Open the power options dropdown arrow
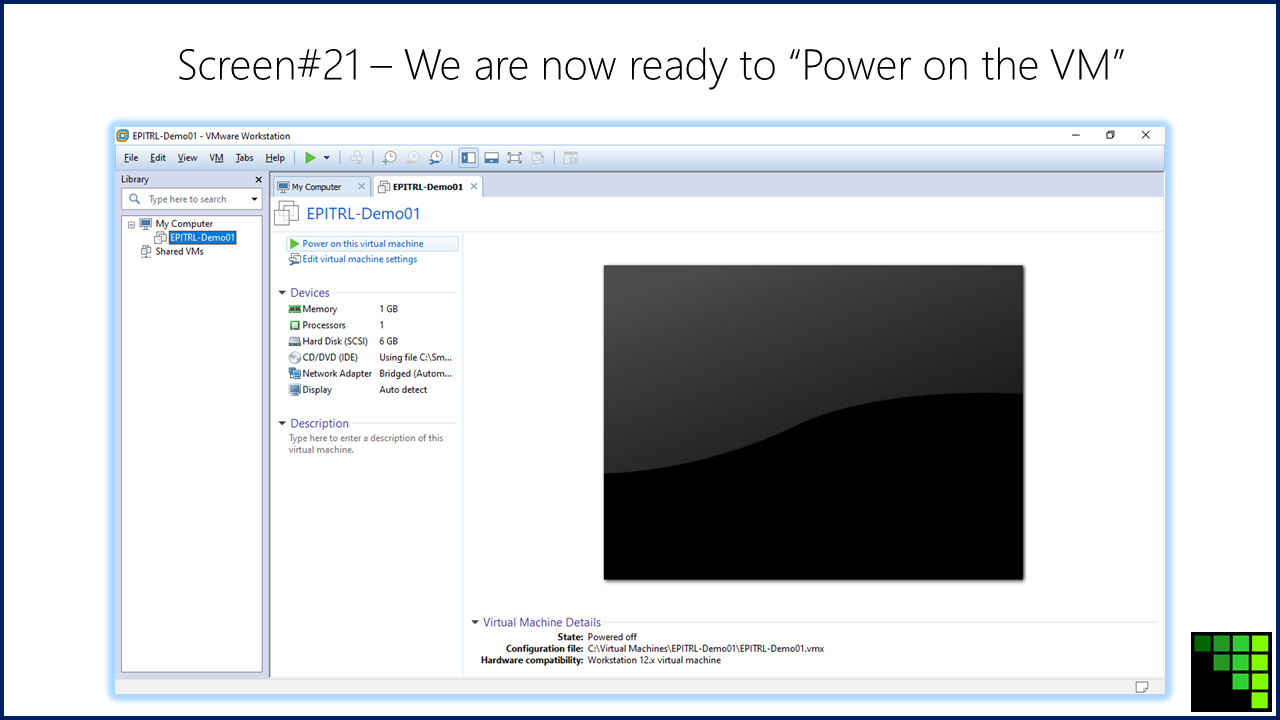The image size is (1280, 720). (327, 158)
